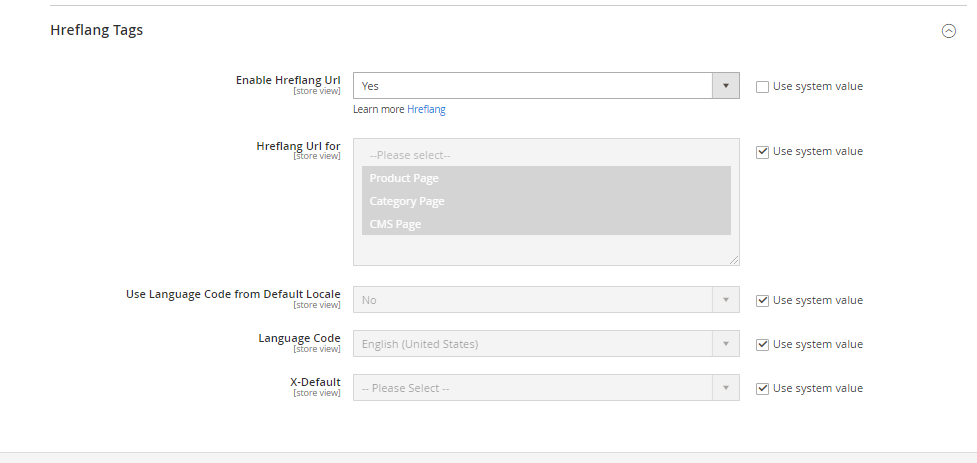Collapse the Hreflang Tags section using the circle arrow

tap(948, 31)
